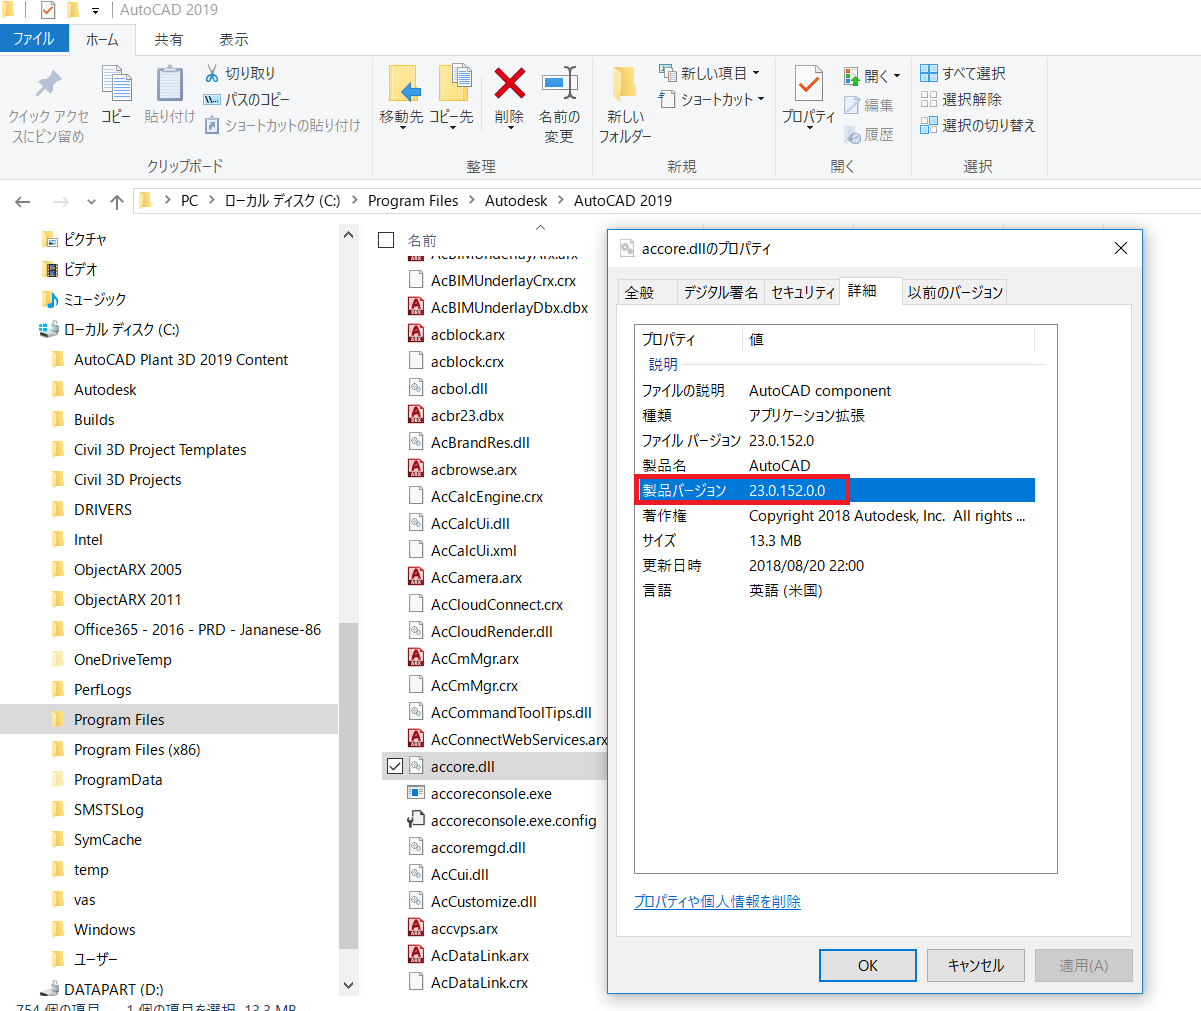The image size is (1201, 1011).
Task: Click Paste shortcut (ショートカットの貼り付け)
Action: (x=282, y=125)
